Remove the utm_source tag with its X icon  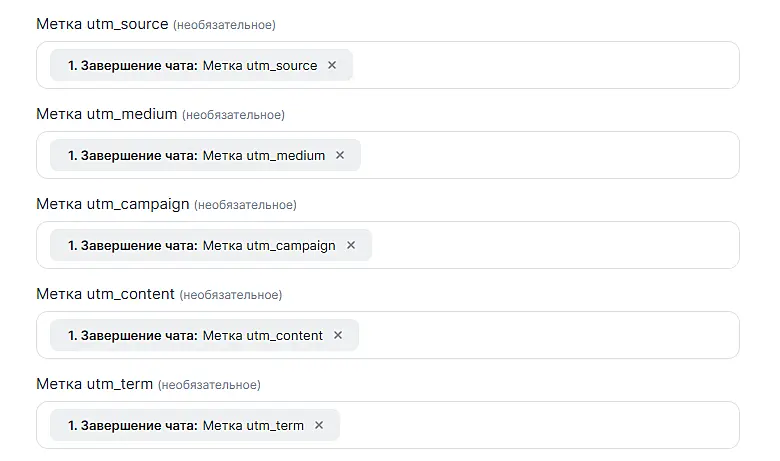point(332,65)
